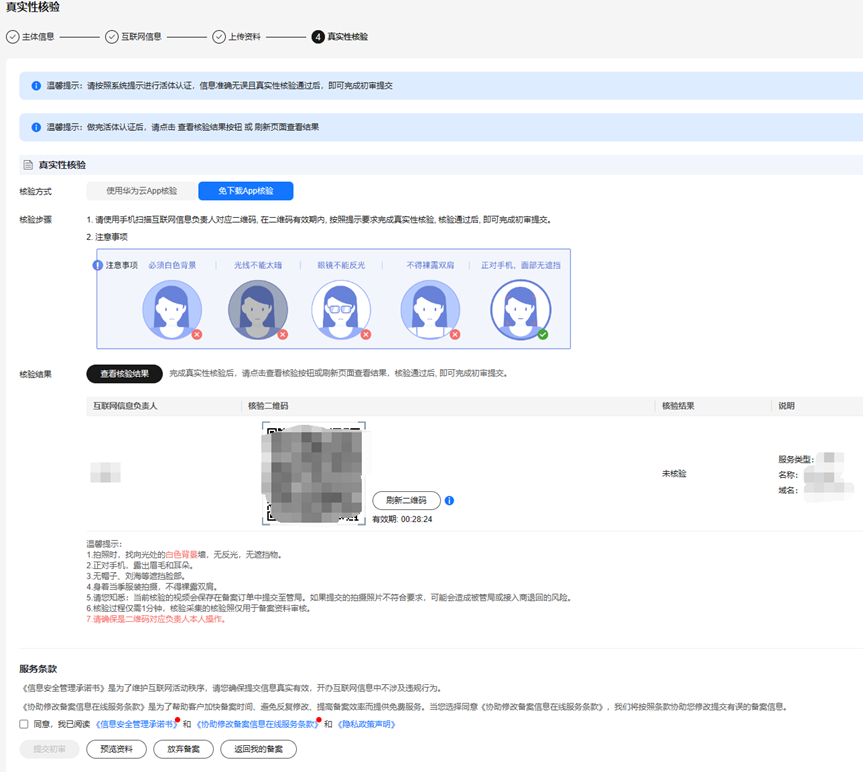
Task: Click the 主体信息 step checkmark icon
Action: [x=13, y=37]
